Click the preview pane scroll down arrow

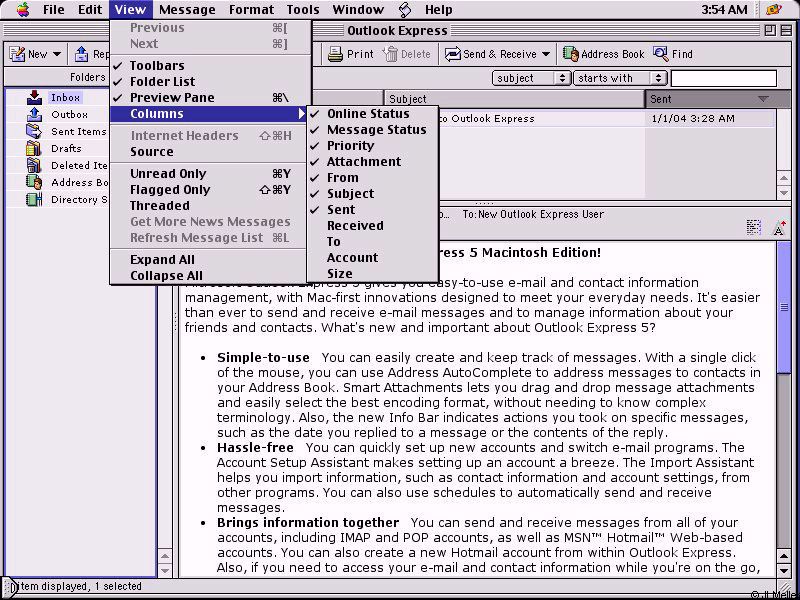[x=784, y=570]
